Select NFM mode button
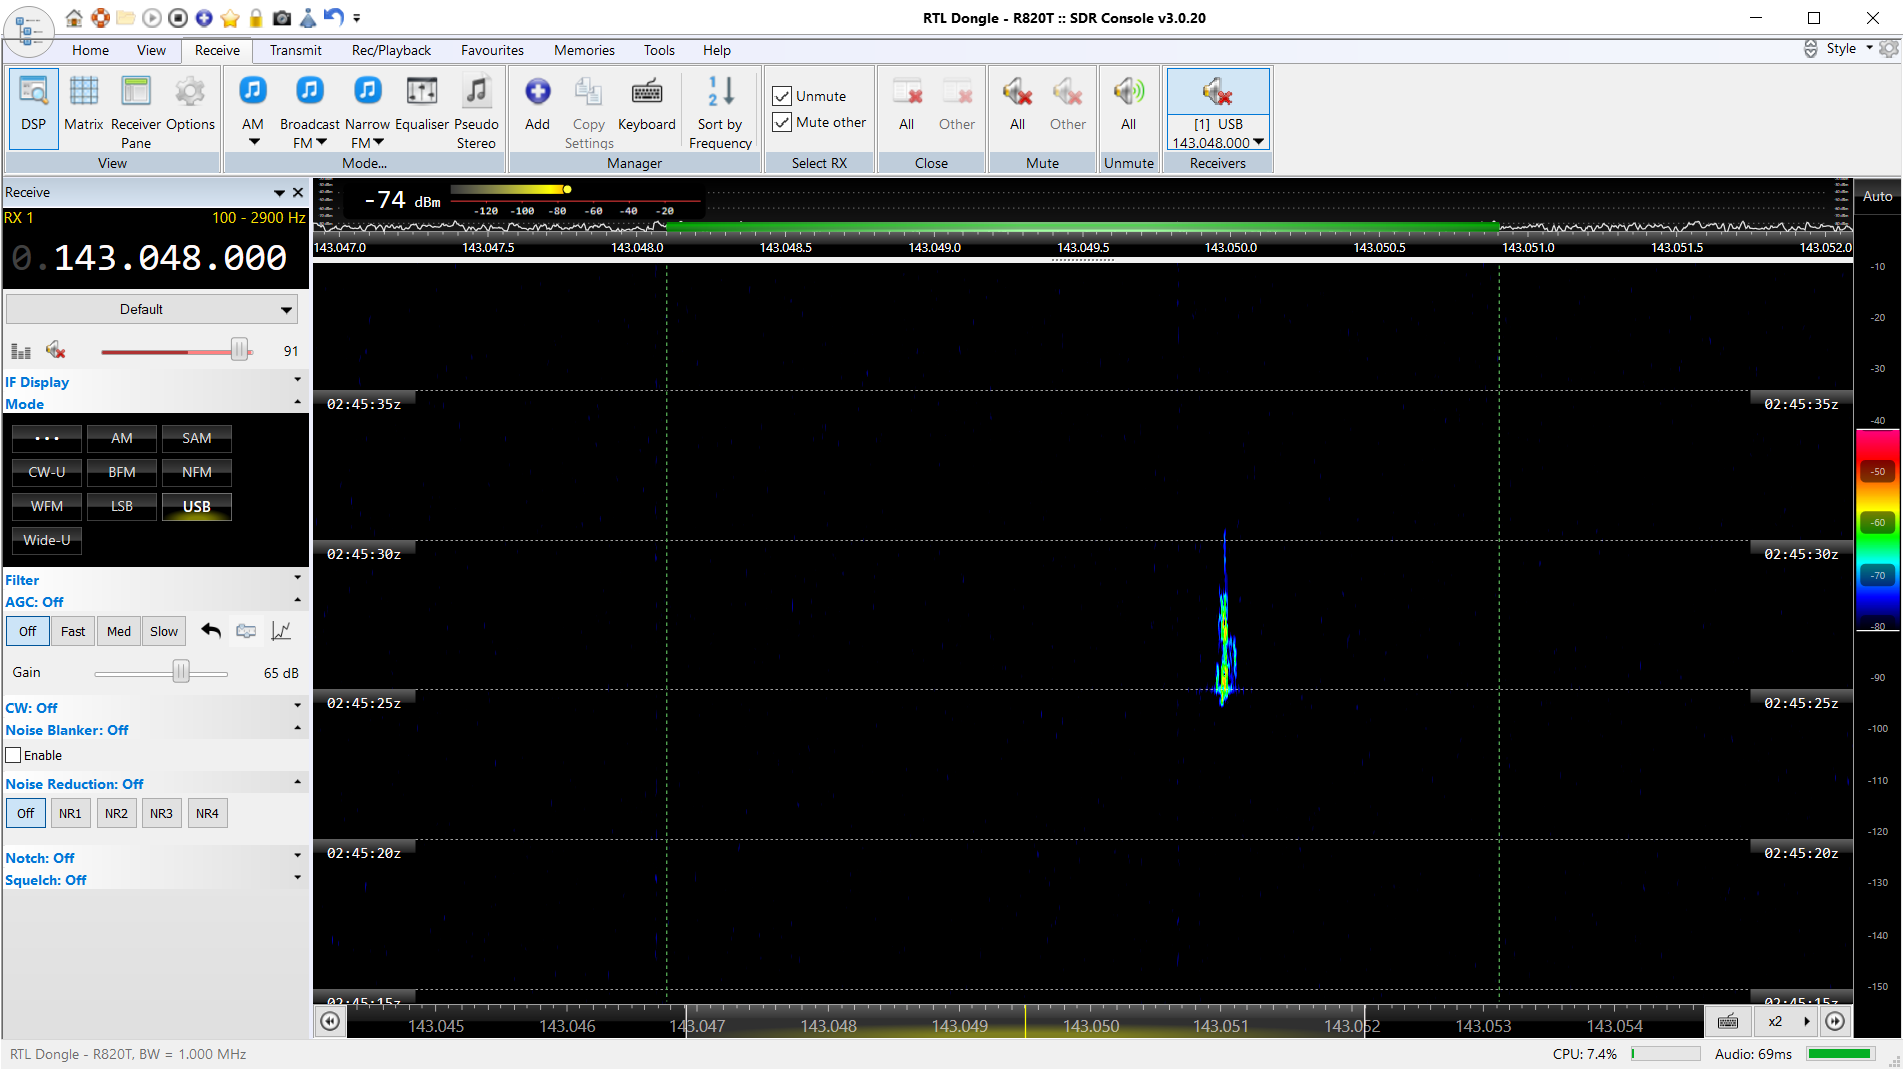This screenshot has width=1904, height=1070. [x=197, y=472]
